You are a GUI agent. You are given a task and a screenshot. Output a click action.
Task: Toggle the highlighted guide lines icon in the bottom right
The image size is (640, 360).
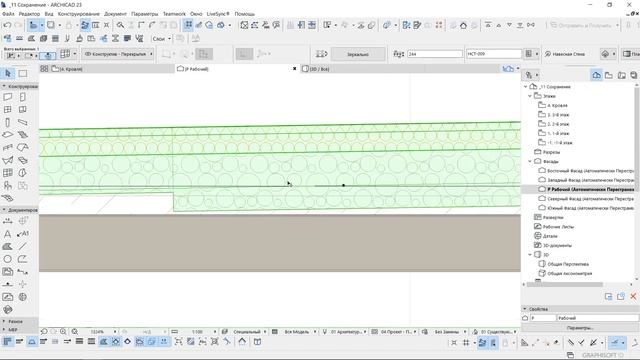pos(482,342)
